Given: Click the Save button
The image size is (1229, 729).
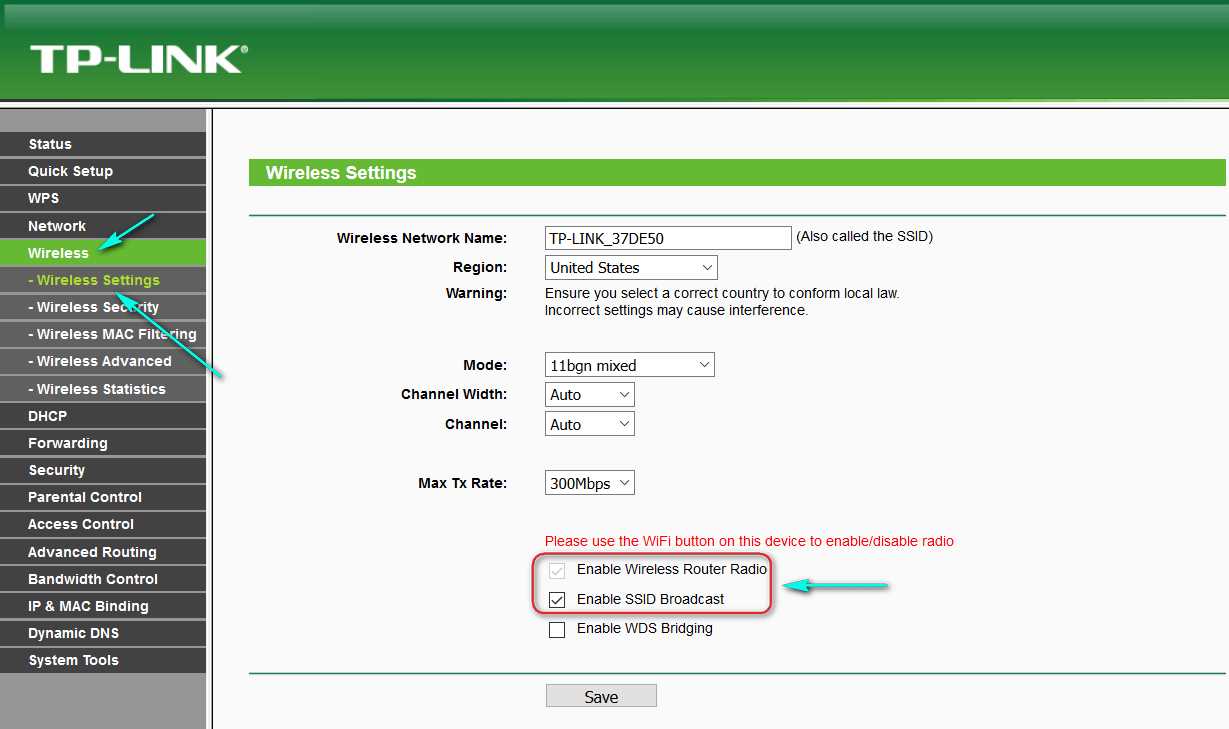Looking at the screenshot, I should (x=601, y=696).
